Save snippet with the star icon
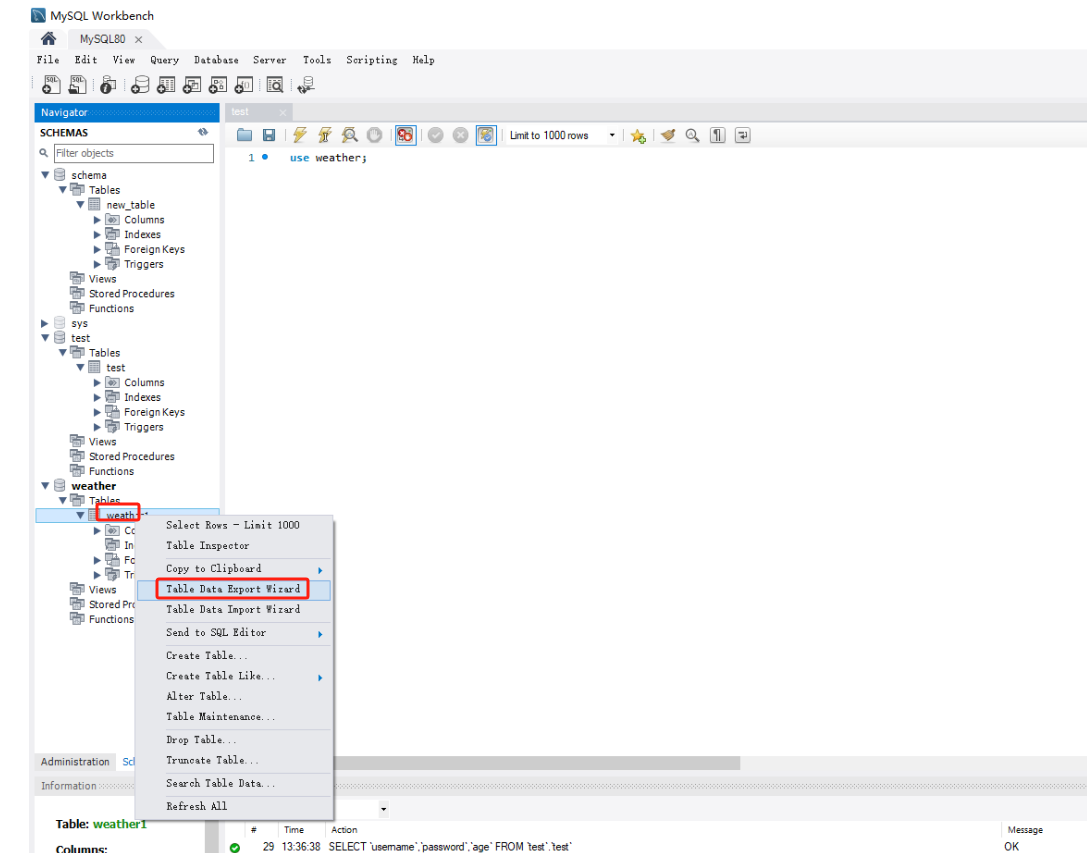 638,135
